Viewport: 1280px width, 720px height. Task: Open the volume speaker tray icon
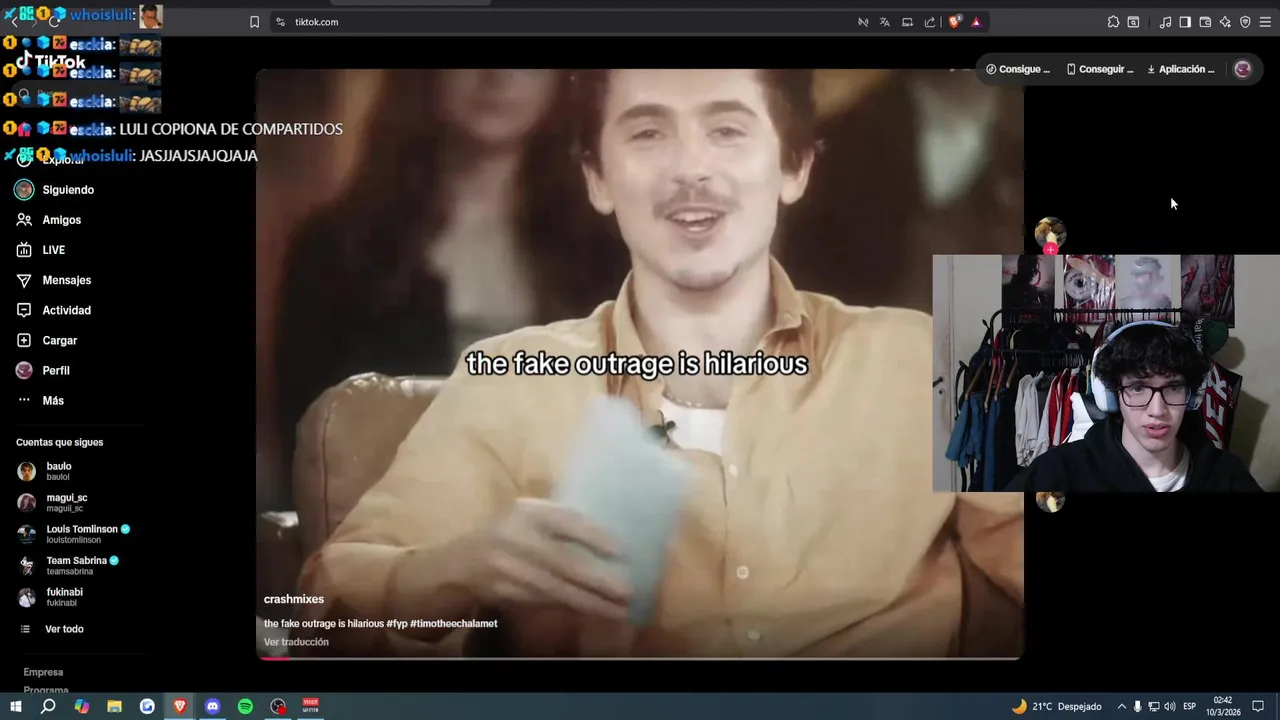pos(1170,706)
